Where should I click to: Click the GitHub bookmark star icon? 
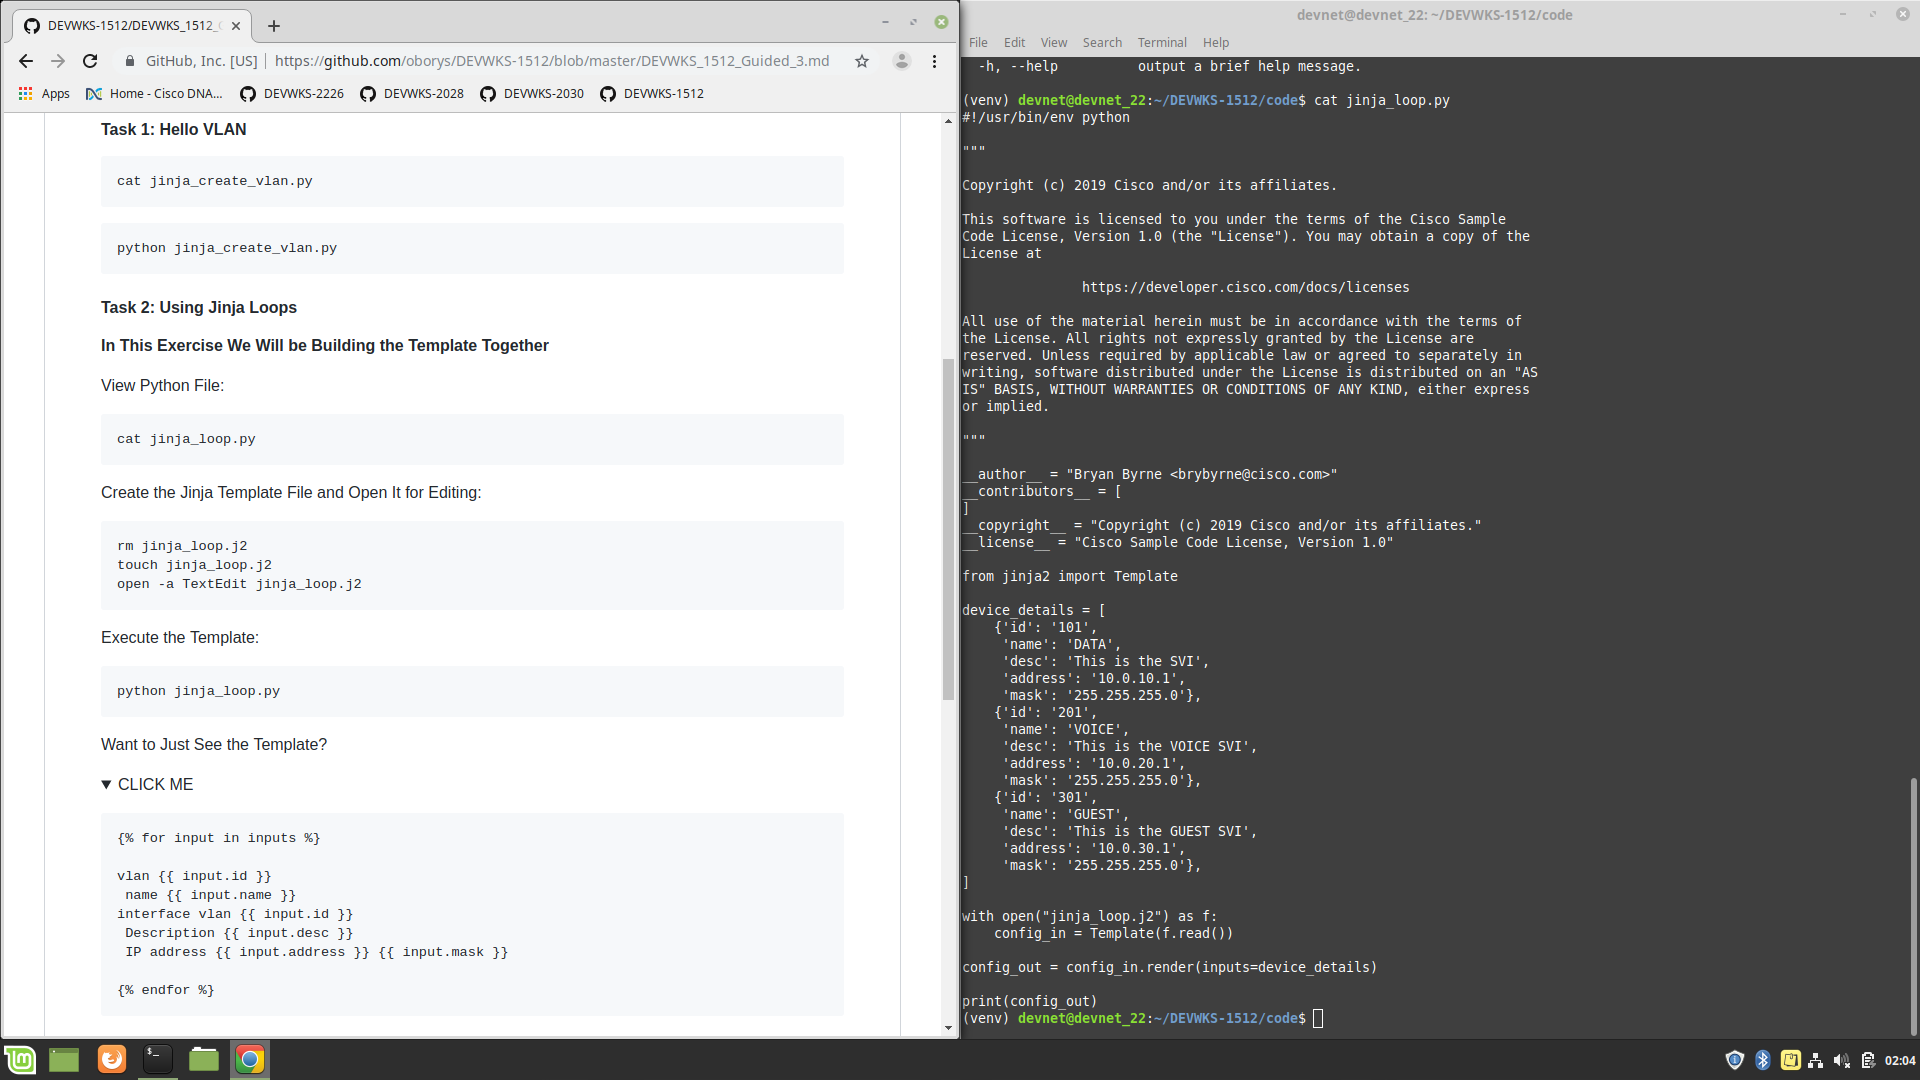[x=862, y=61]
